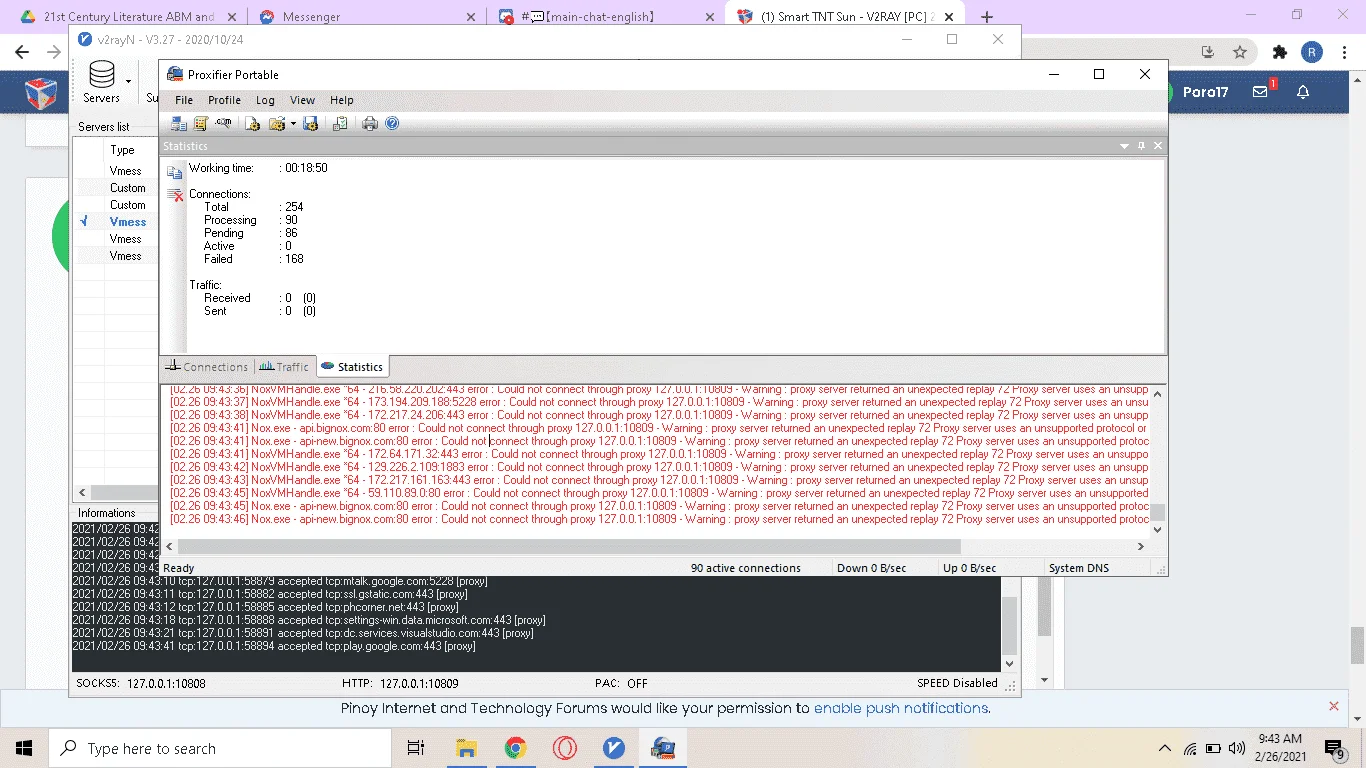
Task: Open the Log menu
Action: [x=265, y=100]
